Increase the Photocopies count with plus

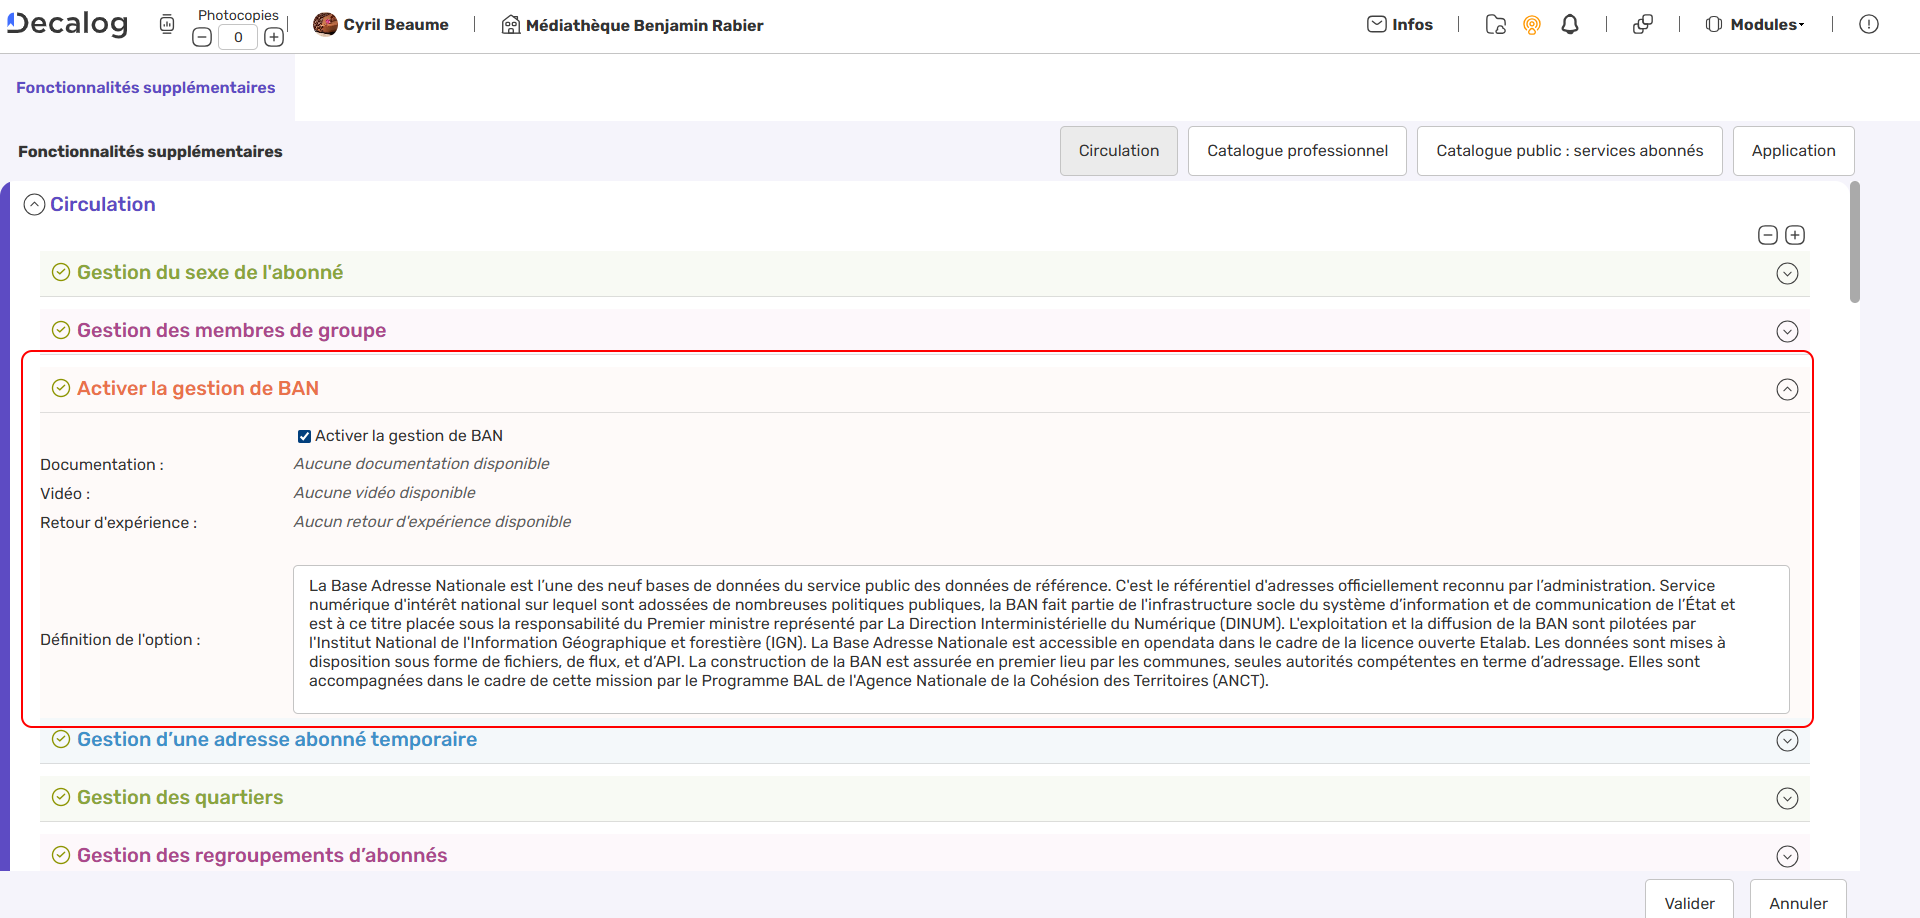pyautogui.click(x=274, y=38)
